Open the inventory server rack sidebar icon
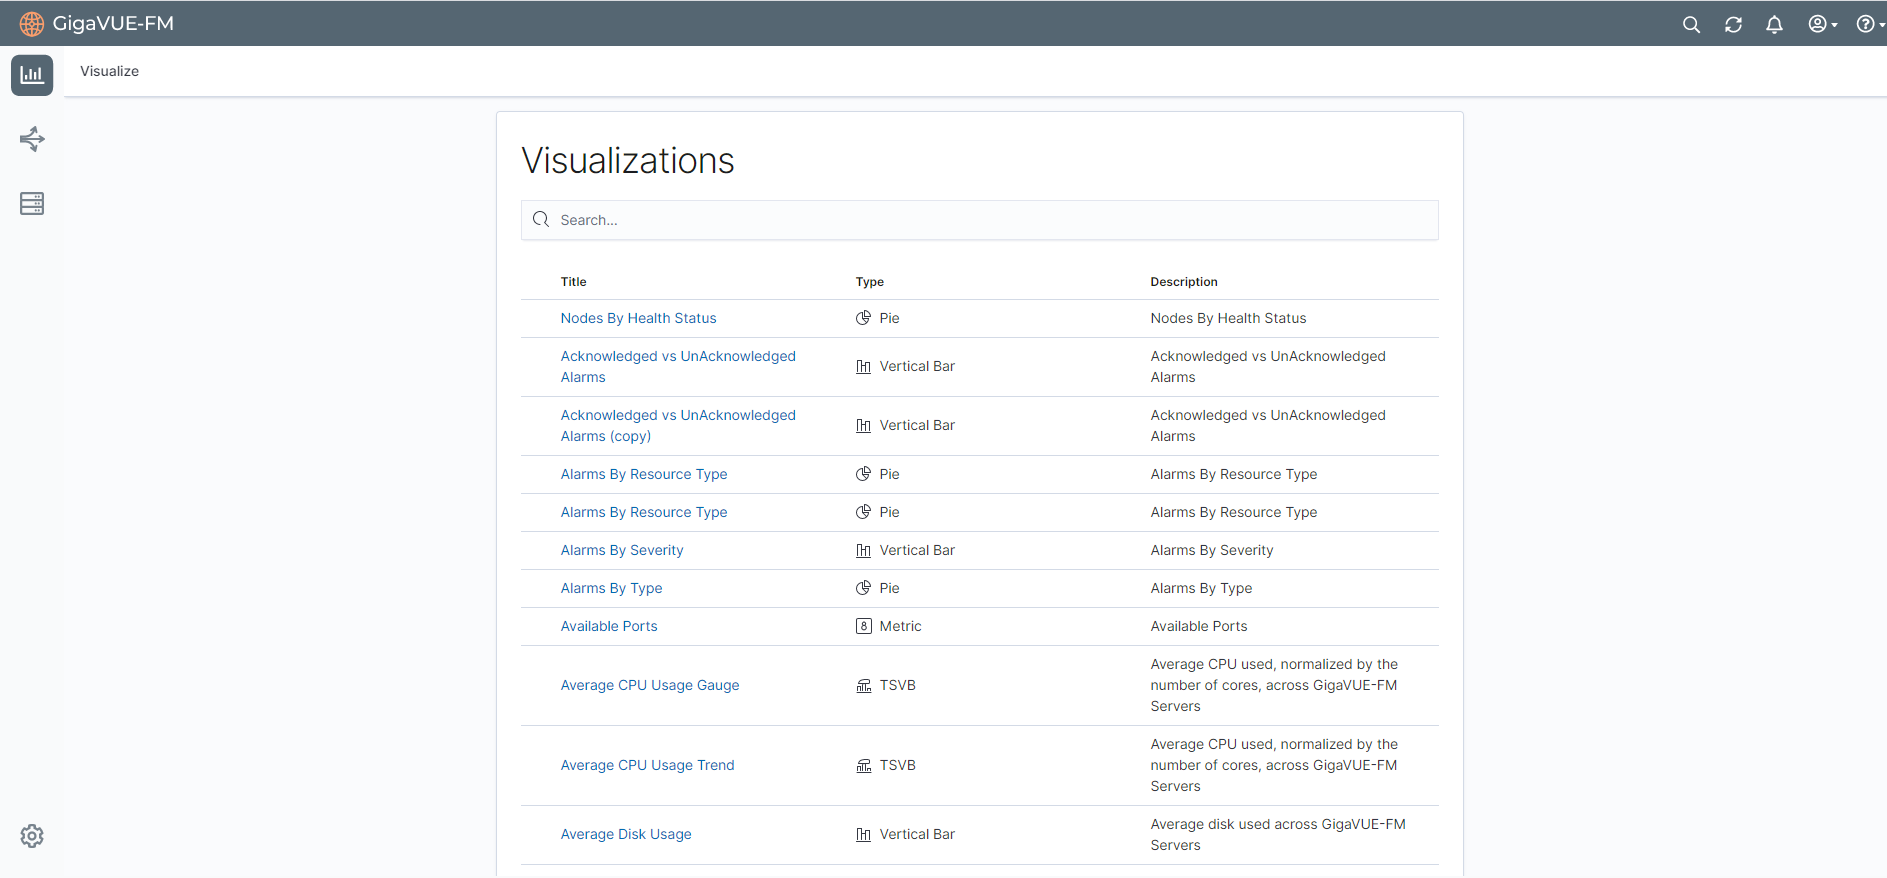This screenshot has width=1887, height=878. [32, 204]
